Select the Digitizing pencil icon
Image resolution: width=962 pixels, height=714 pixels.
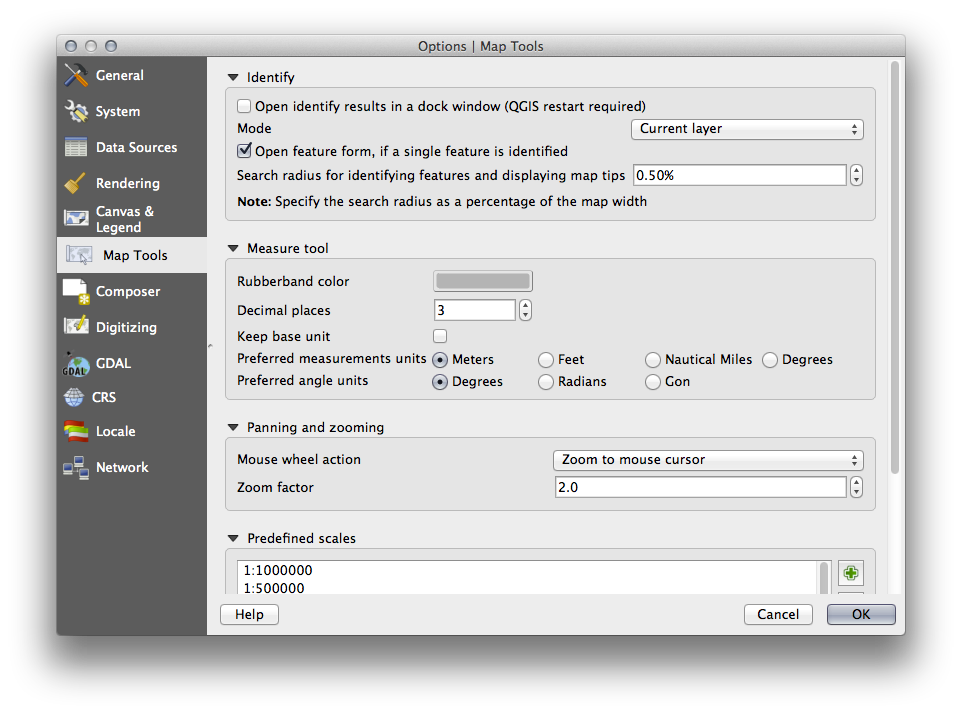click(76, 328)
